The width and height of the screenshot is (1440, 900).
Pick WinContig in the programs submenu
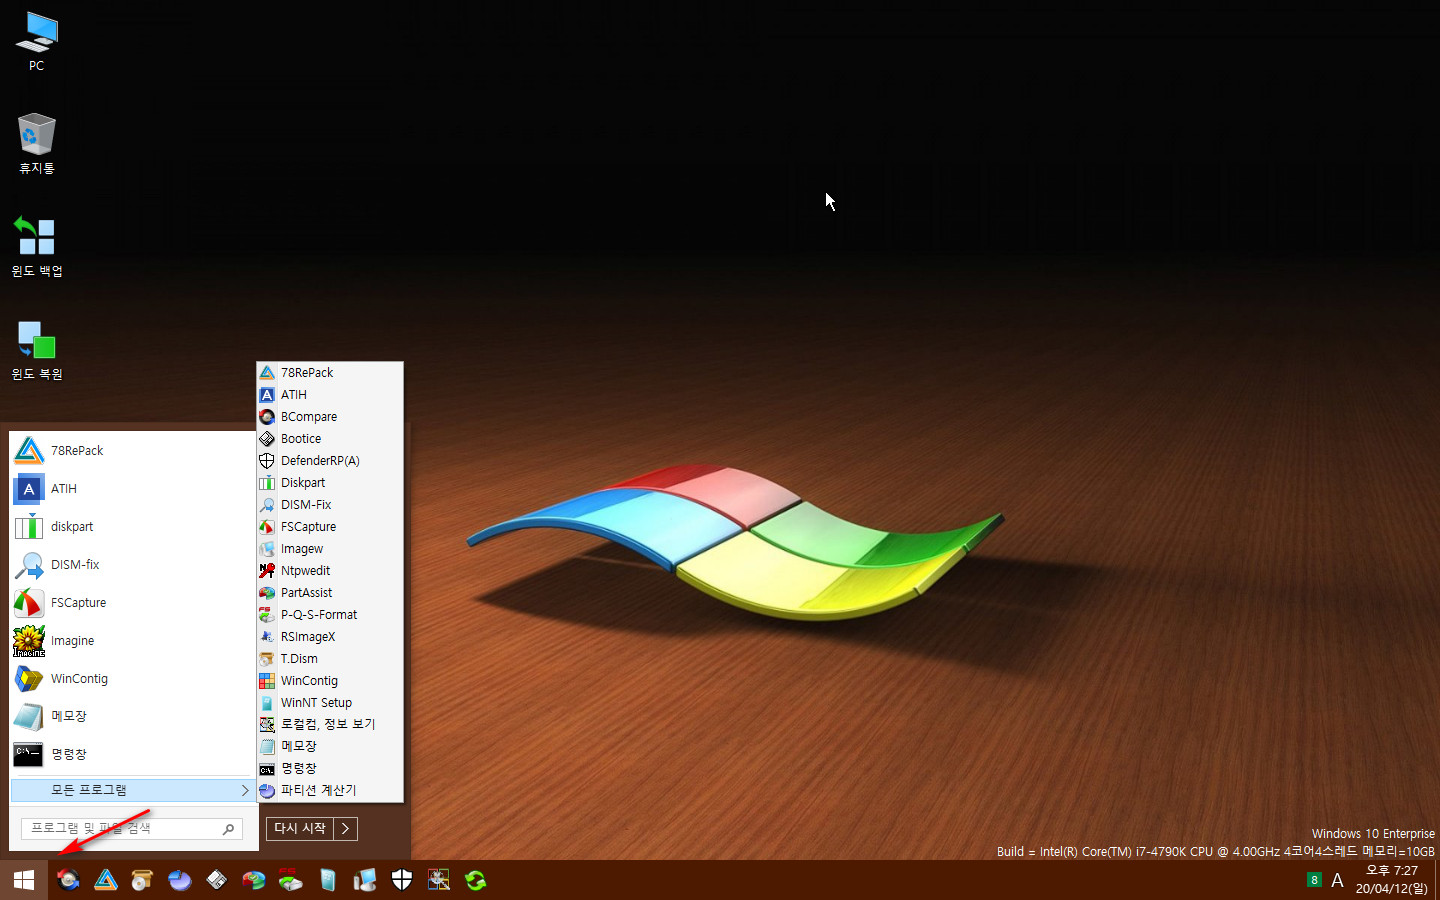(x=330, y=681)
